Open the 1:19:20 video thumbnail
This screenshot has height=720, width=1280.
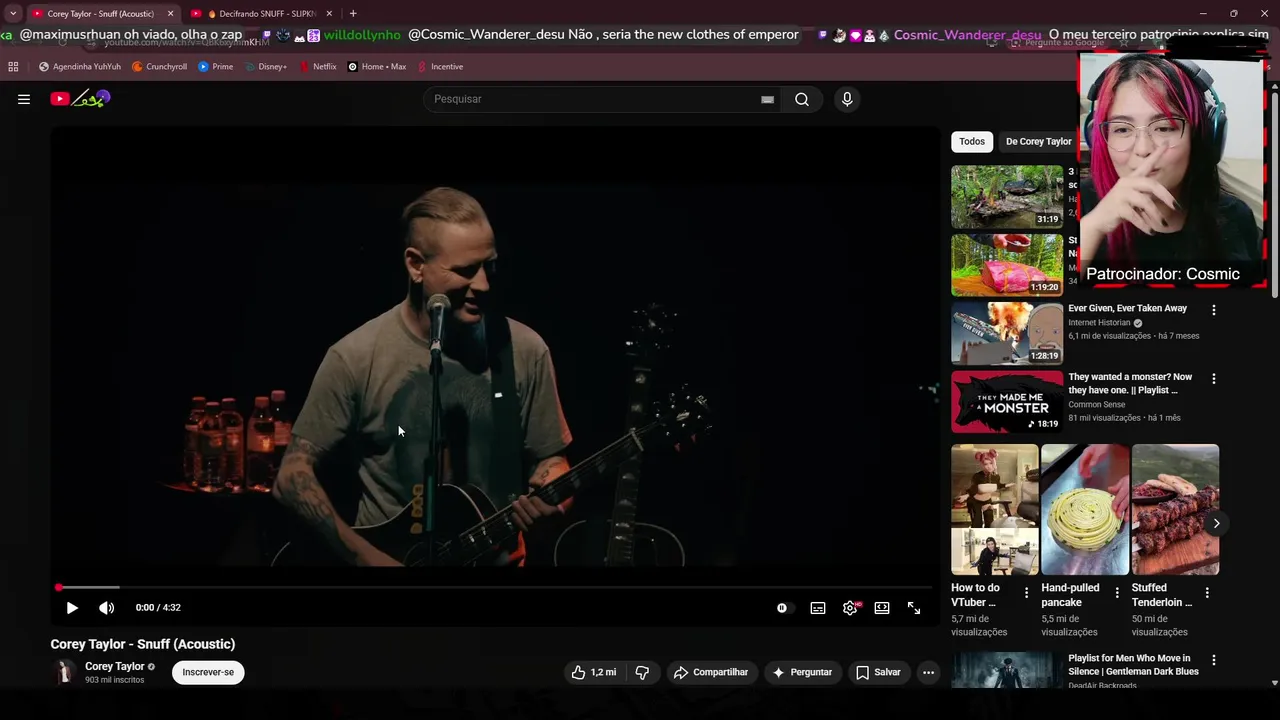[x=1007, y=265]
